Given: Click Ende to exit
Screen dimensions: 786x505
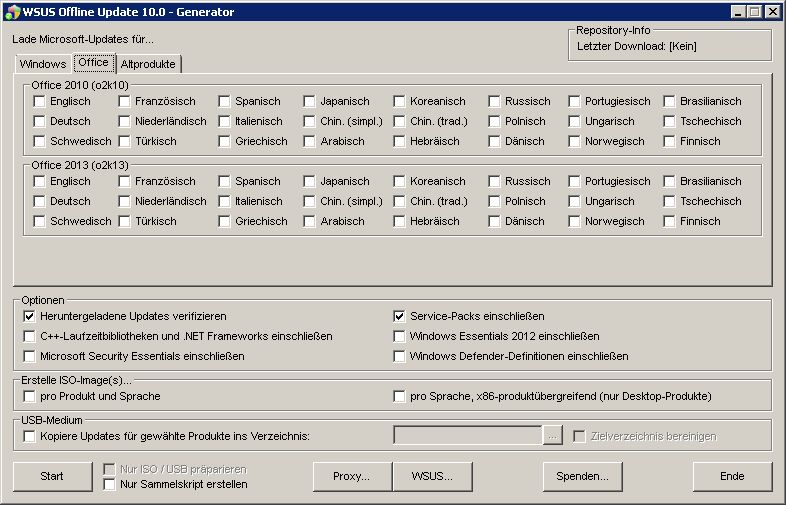Looking at the screenshot, I should pos(732,476).
